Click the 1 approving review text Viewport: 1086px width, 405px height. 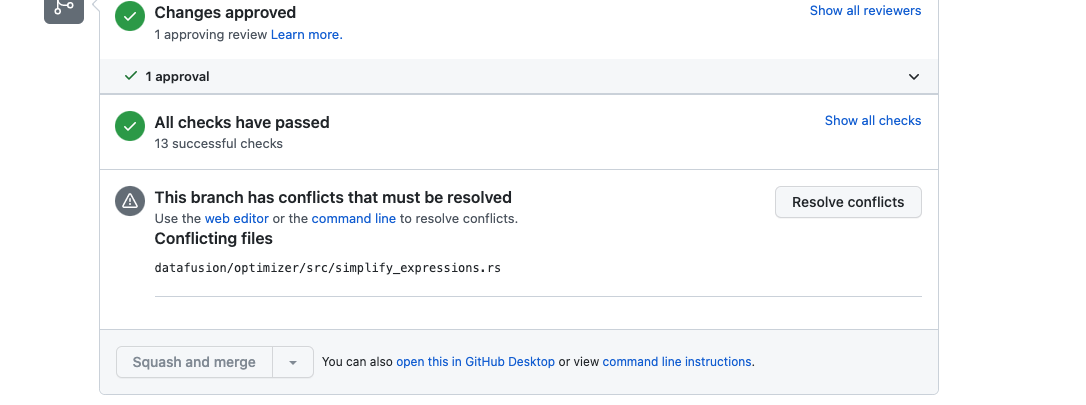tap(211, 35)
